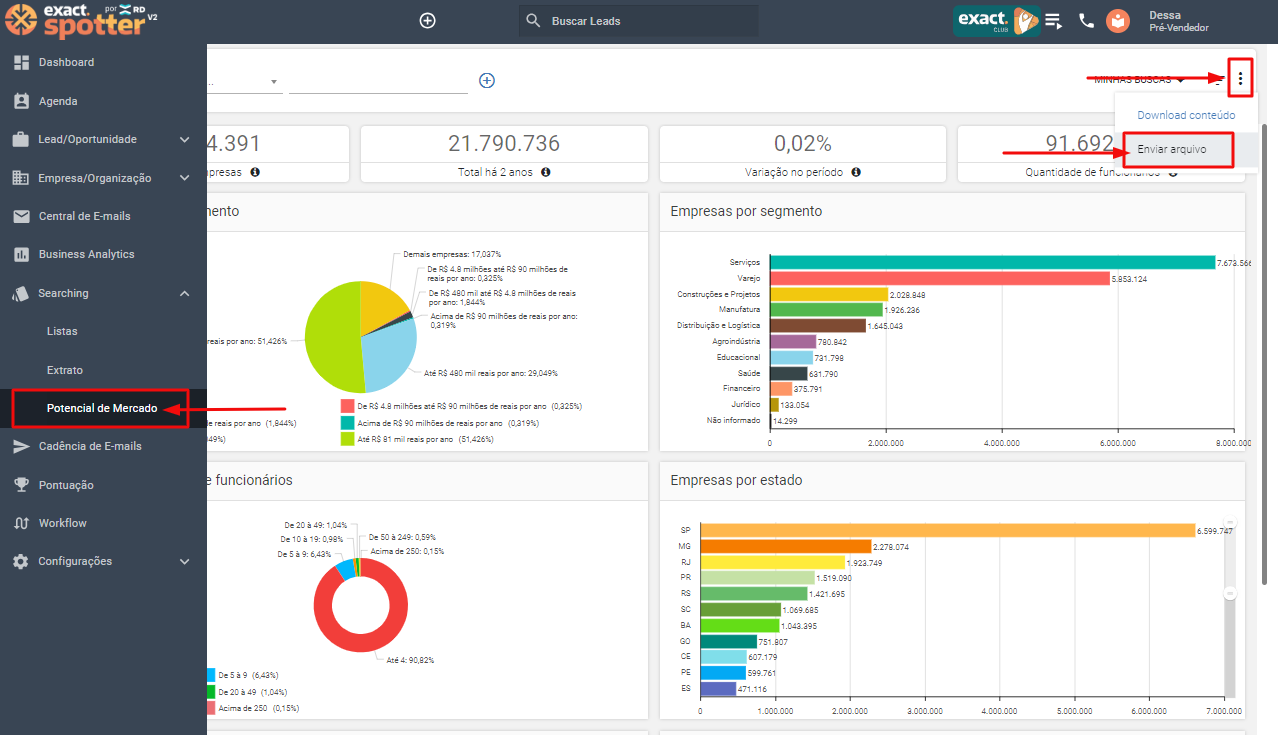Open the MINHAS BUSCAS dropdown

point(1140,79)
